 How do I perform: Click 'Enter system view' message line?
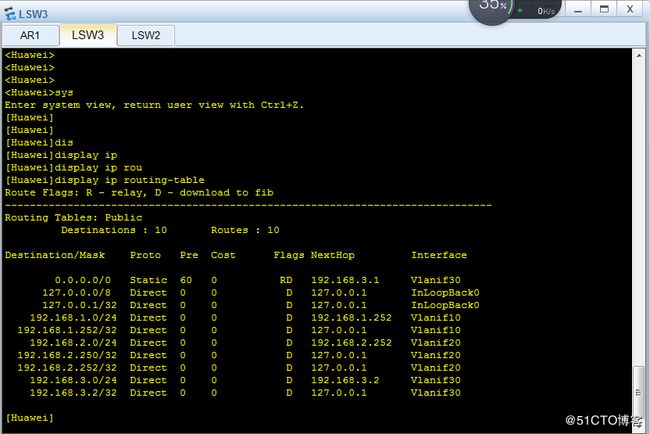154,105
